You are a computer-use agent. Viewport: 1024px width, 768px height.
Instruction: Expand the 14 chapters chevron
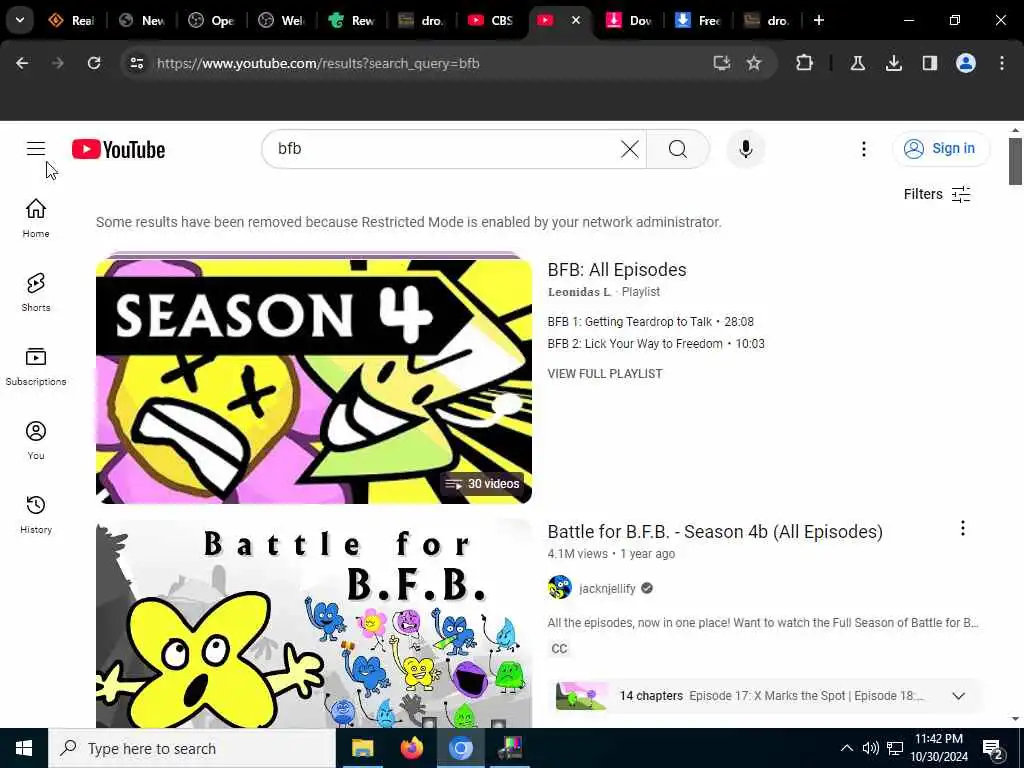click(x=958, y=696)
